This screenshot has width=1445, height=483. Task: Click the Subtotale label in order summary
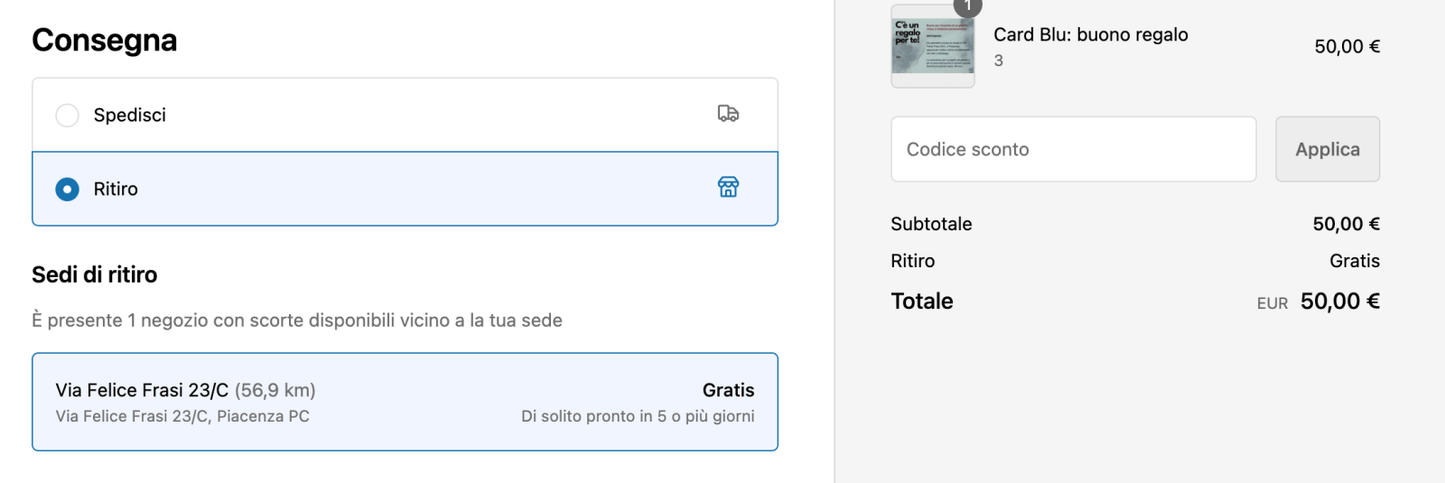(x=931, y=224)
